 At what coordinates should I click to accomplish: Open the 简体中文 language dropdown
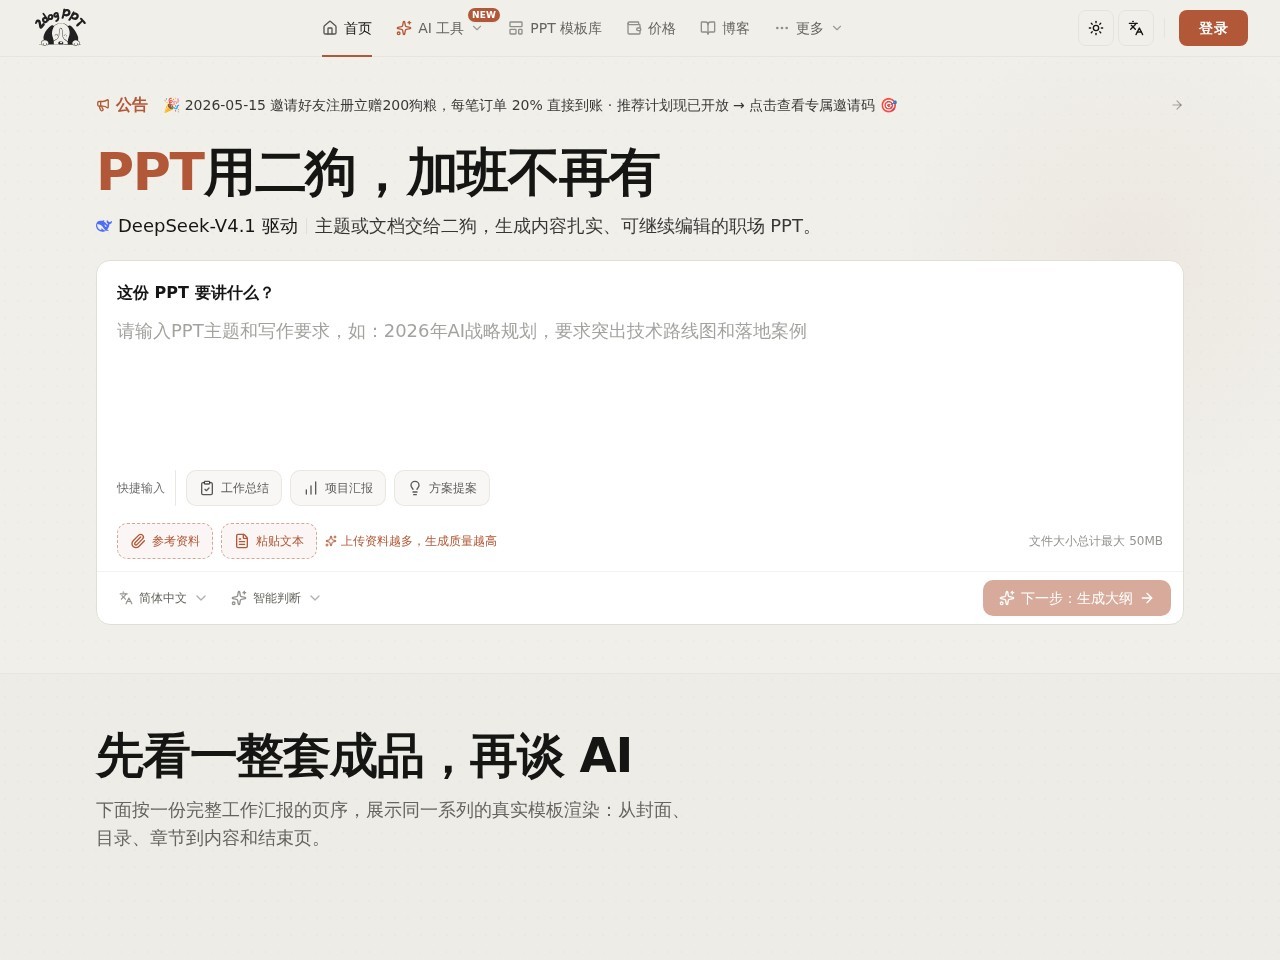pos(163,598)
